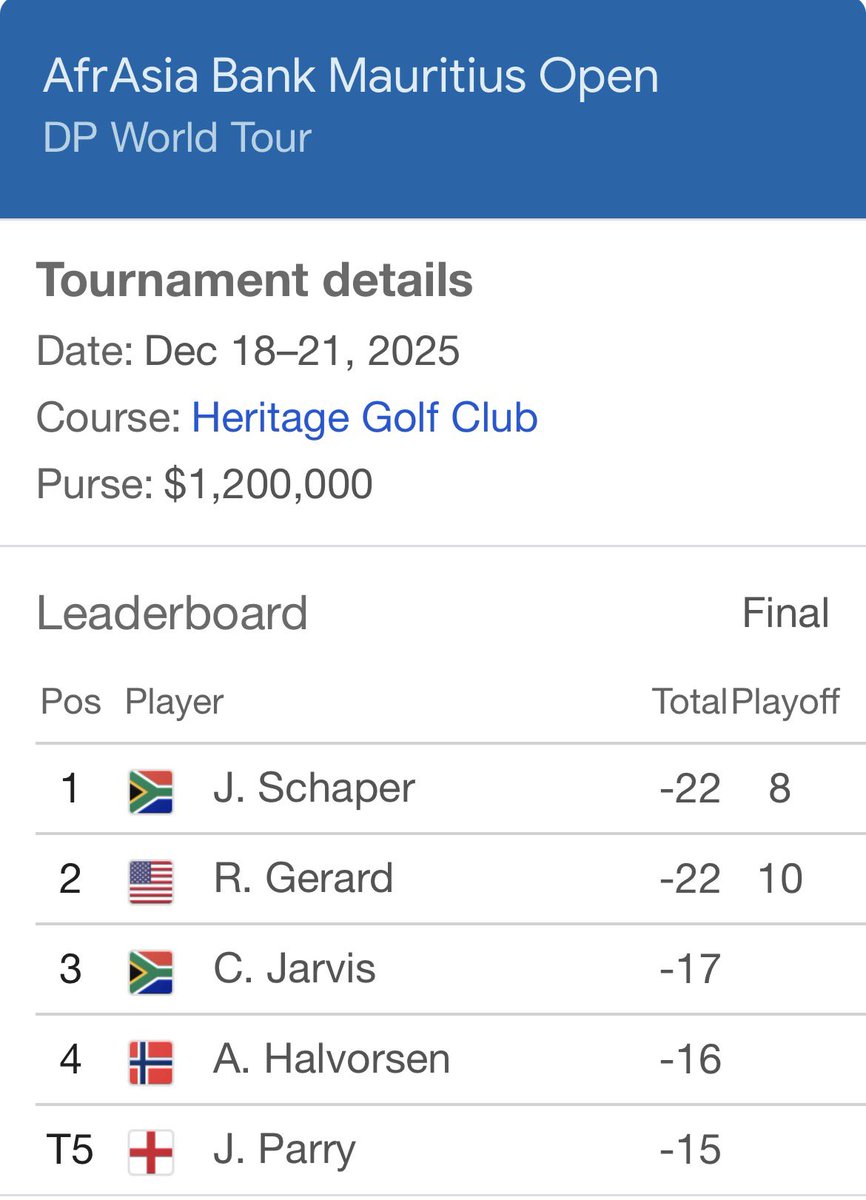This screenshot has width=866, height=1200.
Task: Click Gerard's playoff score of 10
Action: [x=780, y=880]
